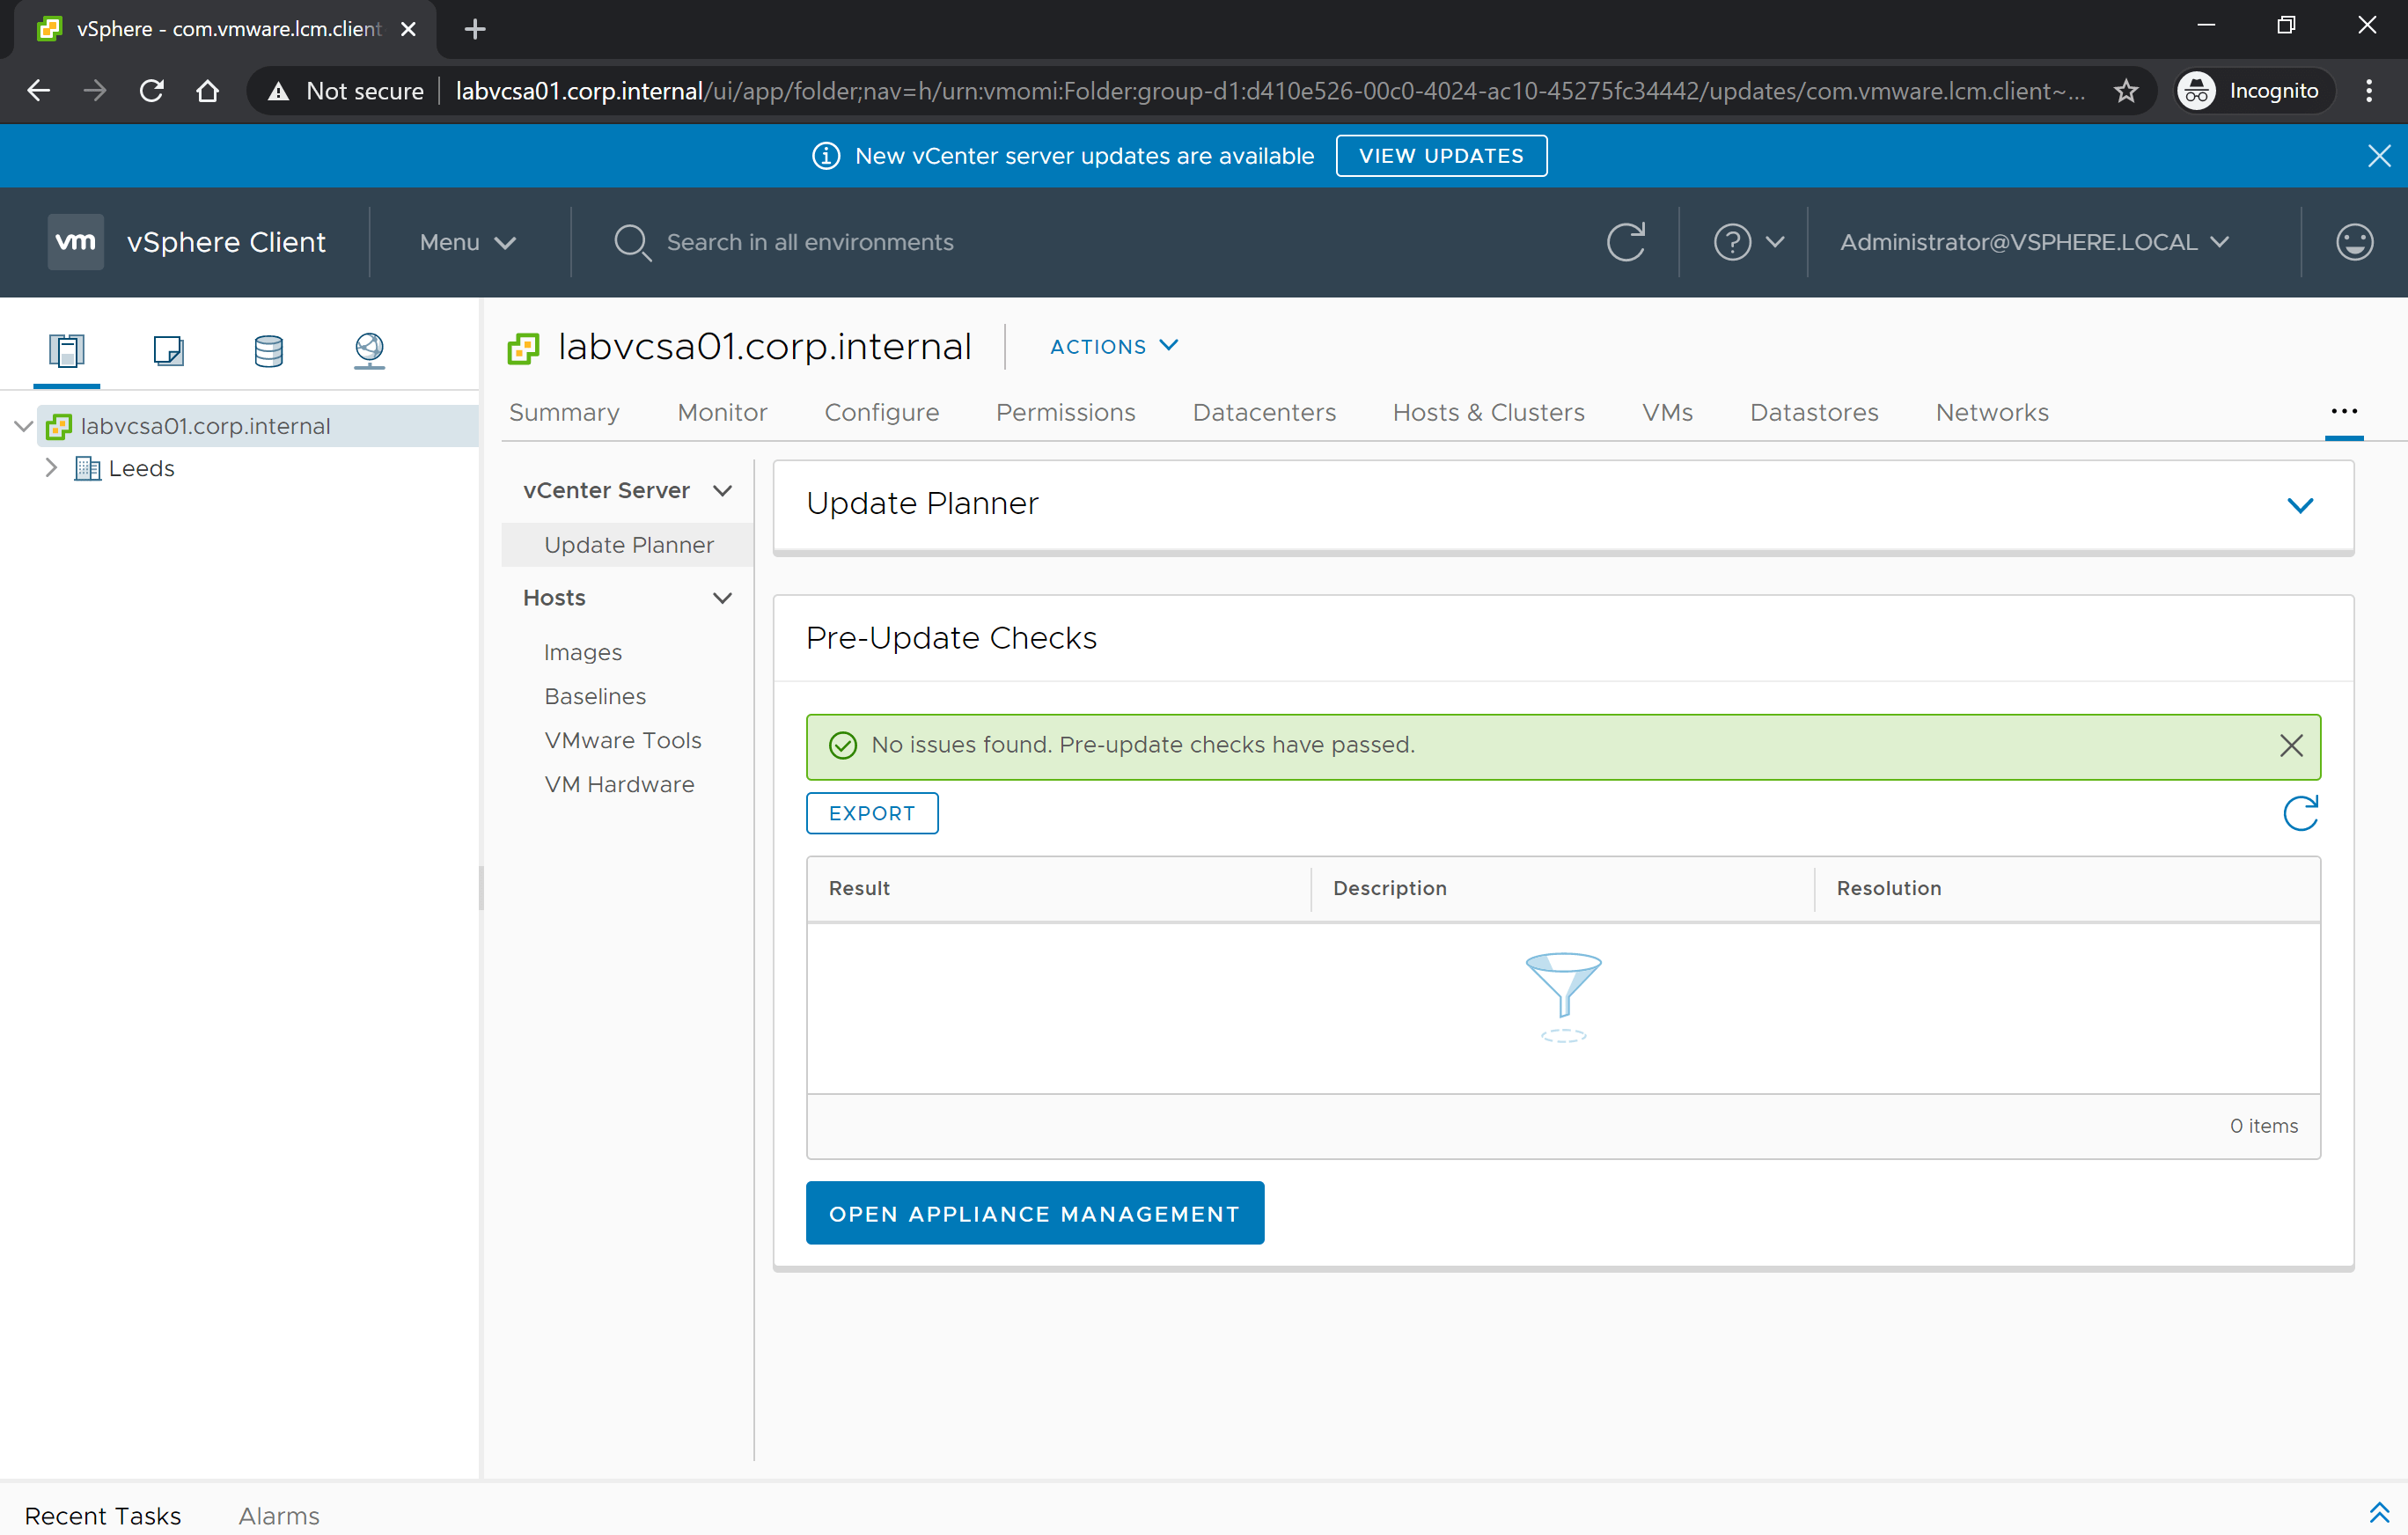Click the search magnifier icon
The height and width of the screenshot is (1535, 2408).
click(x=632, y=242)
